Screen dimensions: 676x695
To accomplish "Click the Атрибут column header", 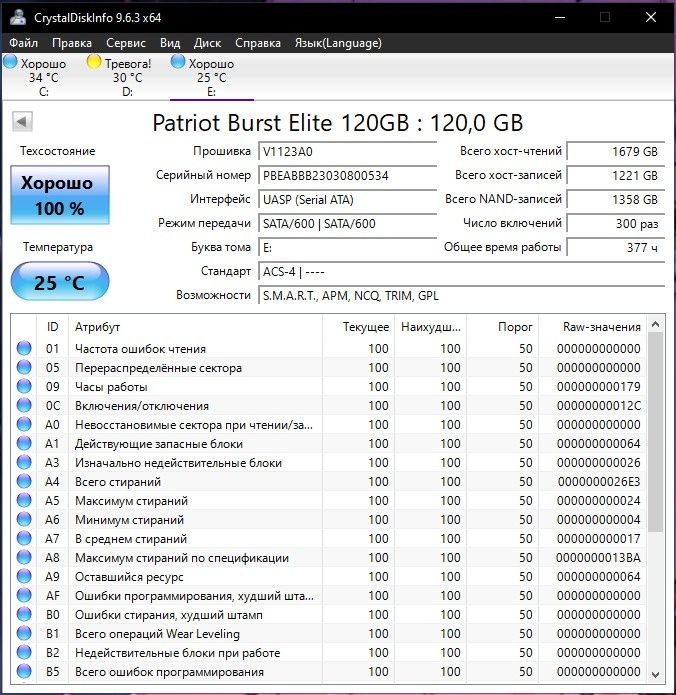I will click(195, 327).
